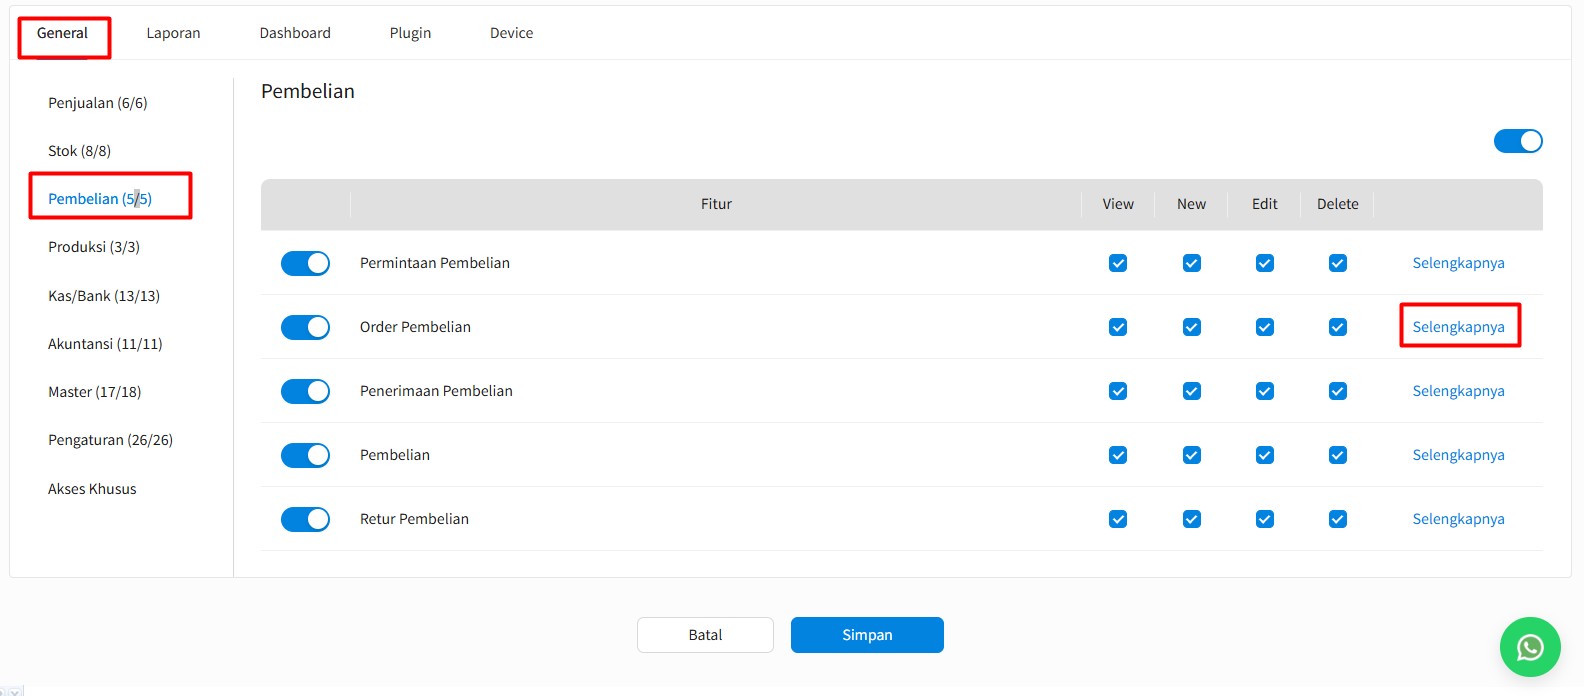
Task: Uncheck View for Permintaan Pembelian
Action: point(1118,263)
